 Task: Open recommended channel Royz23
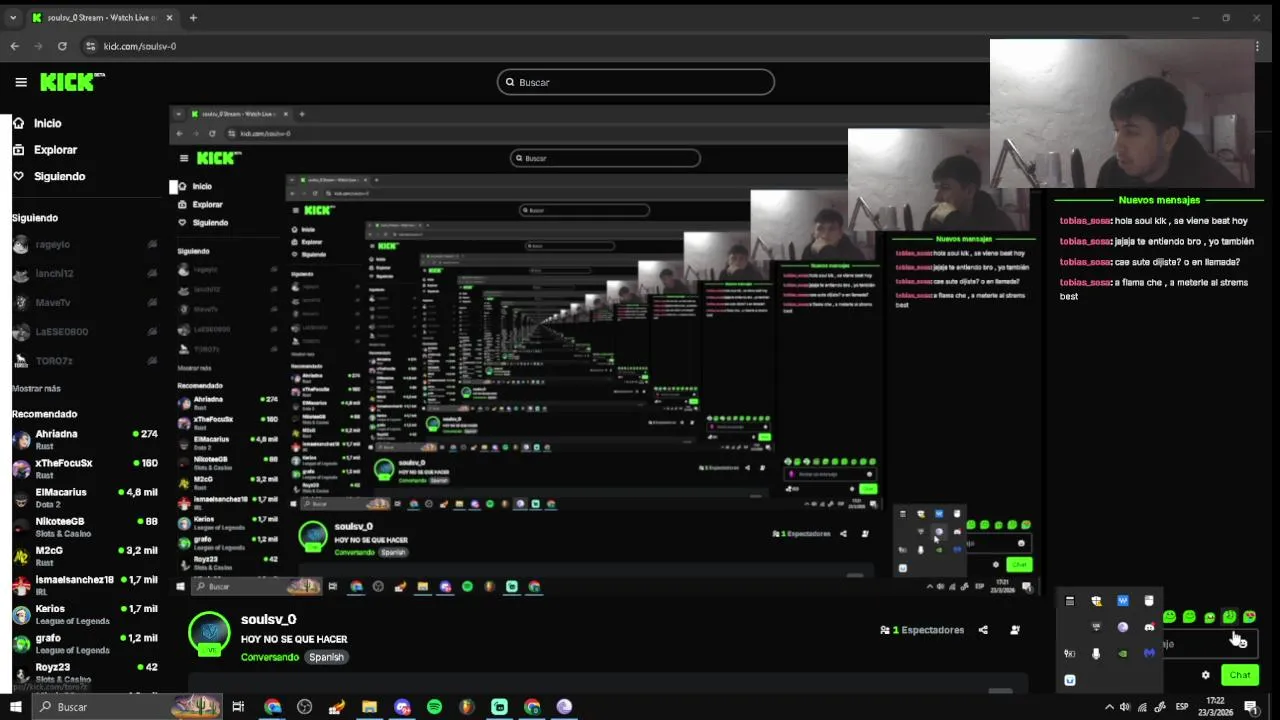click(85, 672)
